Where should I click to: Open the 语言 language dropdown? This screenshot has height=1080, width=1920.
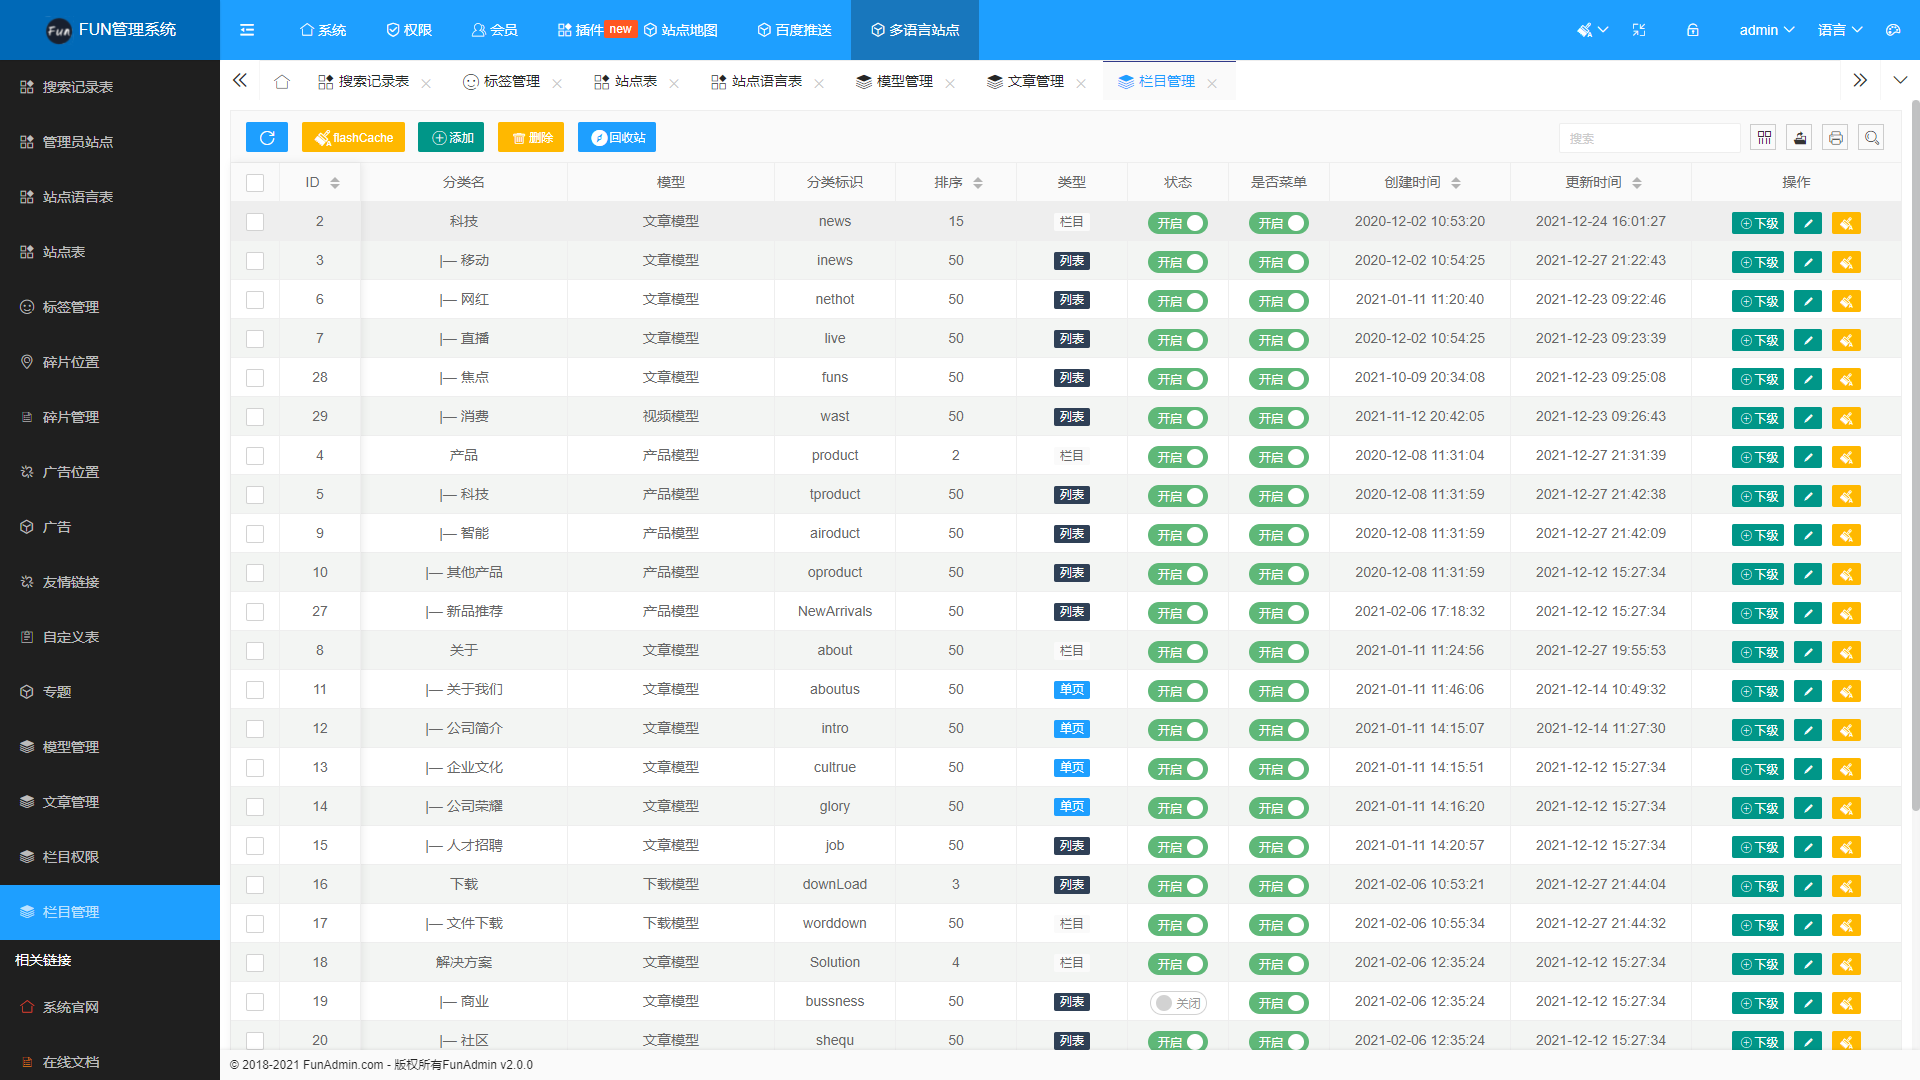tap(1839, 30)
